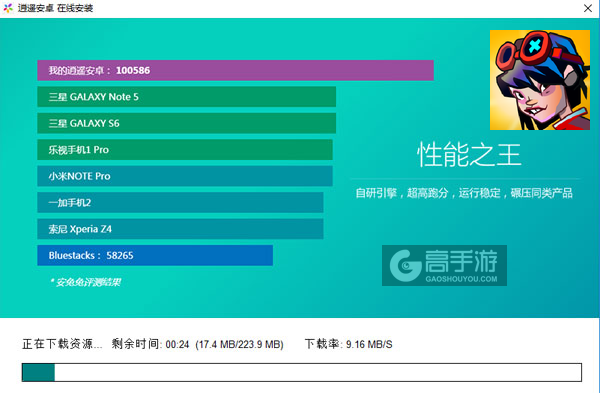The height and width of the screenshot is (393, 600).
Task: Select the 小米NOTE Pro bar
Action: point(185,176)
